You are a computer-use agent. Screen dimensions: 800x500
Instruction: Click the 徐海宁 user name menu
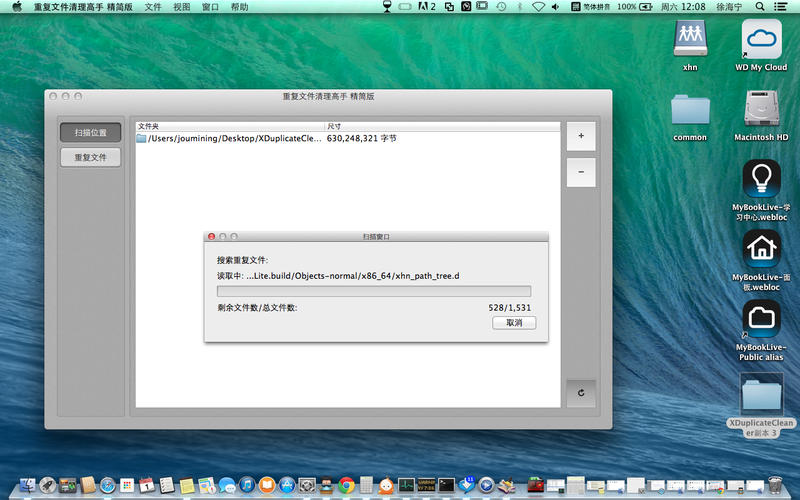(729, 7)
